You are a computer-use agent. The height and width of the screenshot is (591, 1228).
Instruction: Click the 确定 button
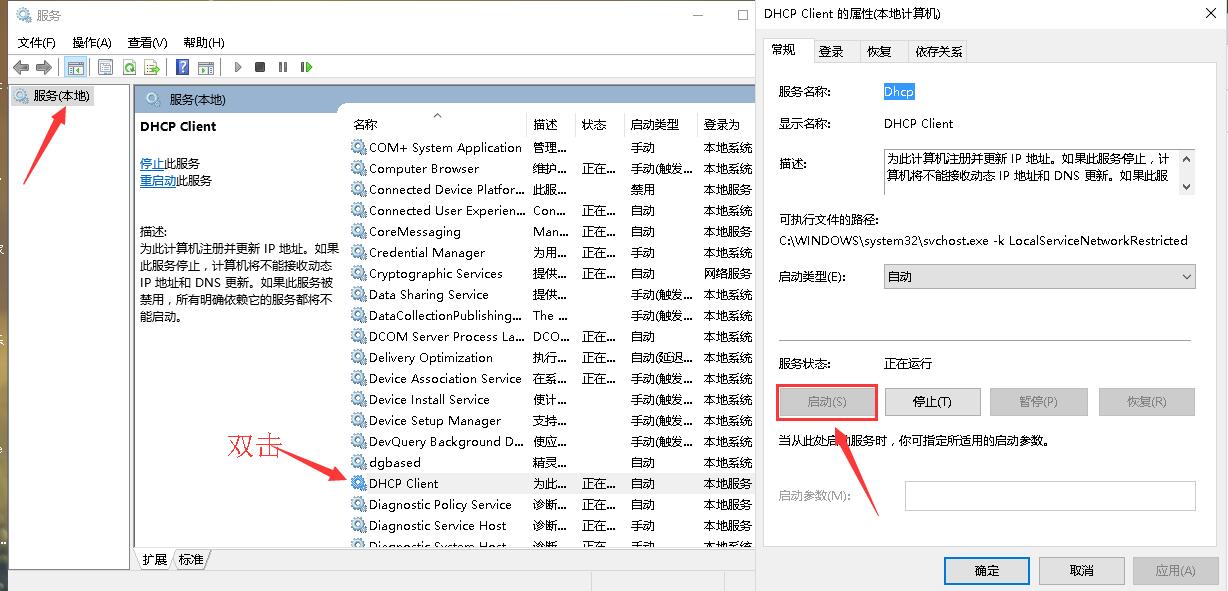pyautogui.click(x=986, y=570)
